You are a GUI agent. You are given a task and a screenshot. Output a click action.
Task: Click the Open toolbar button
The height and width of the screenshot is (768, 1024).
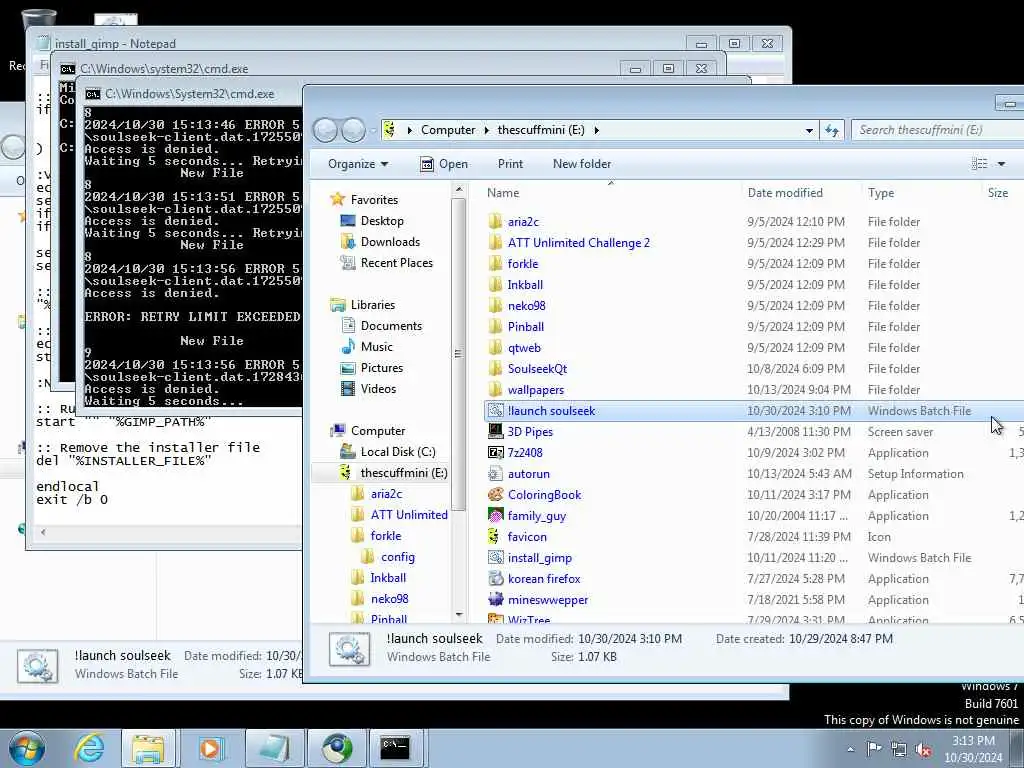pos(445,164)
